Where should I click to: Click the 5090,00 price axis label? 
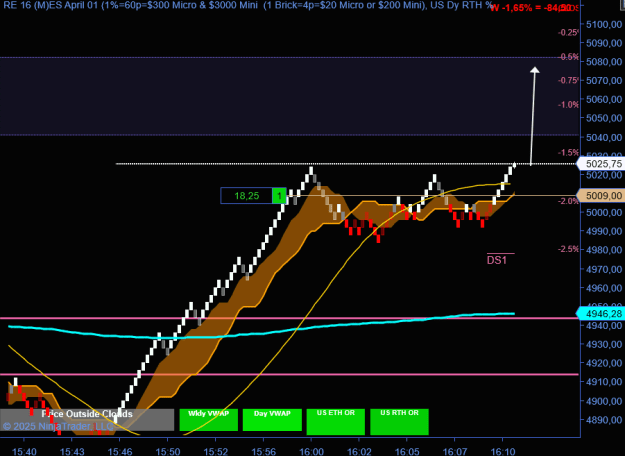604,43
